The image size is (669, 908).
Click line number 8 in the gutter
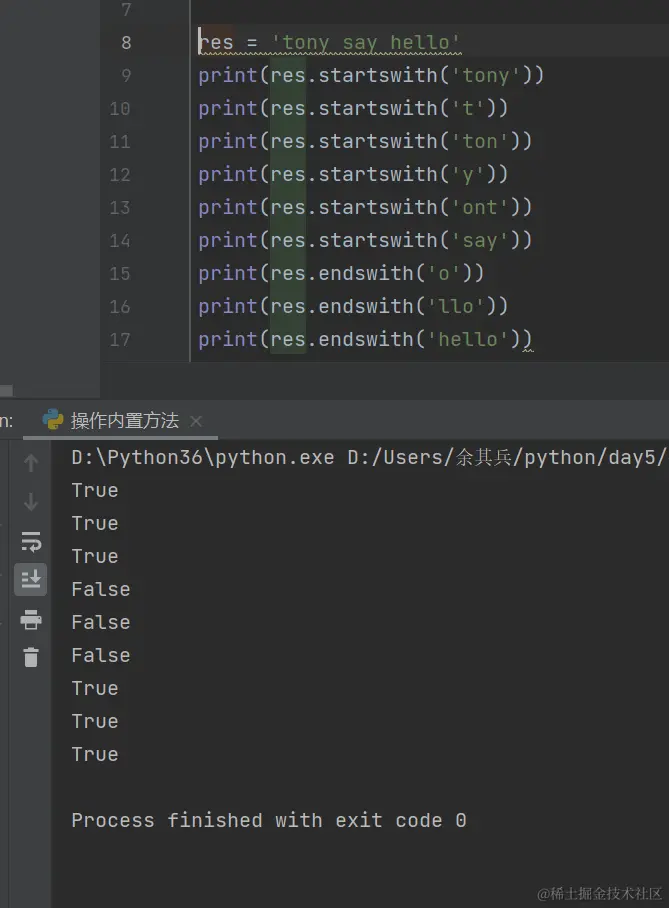[x=126, y=42]
